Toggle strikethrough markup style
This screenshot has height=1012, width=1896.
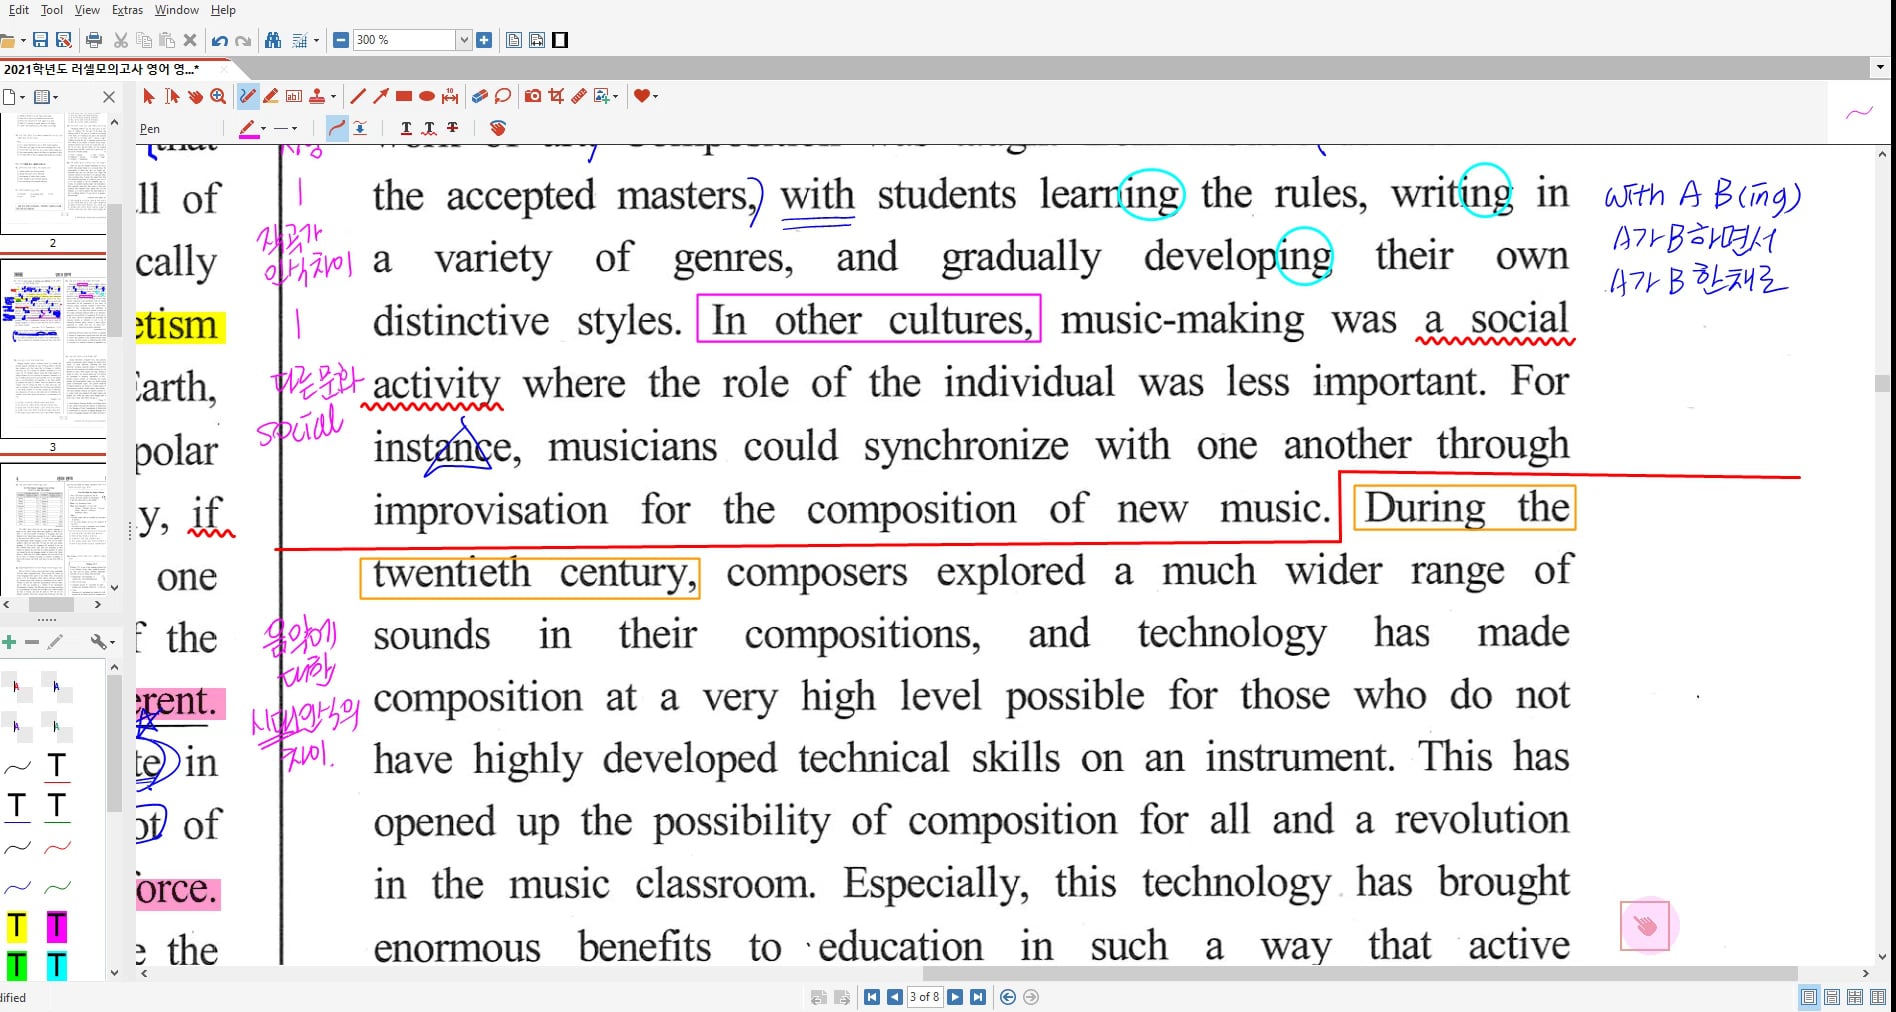[453, 128]
